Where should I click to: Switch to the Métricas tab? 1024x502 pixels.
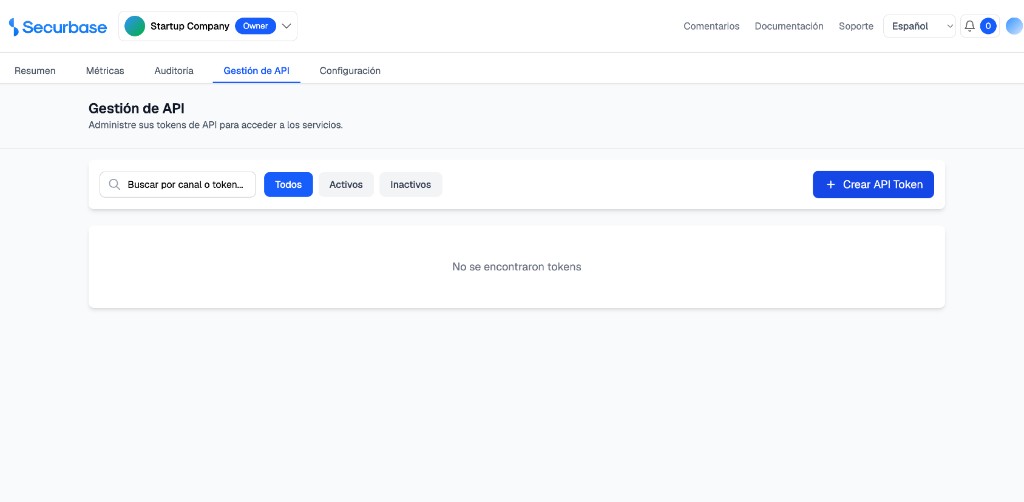point(105,71)
